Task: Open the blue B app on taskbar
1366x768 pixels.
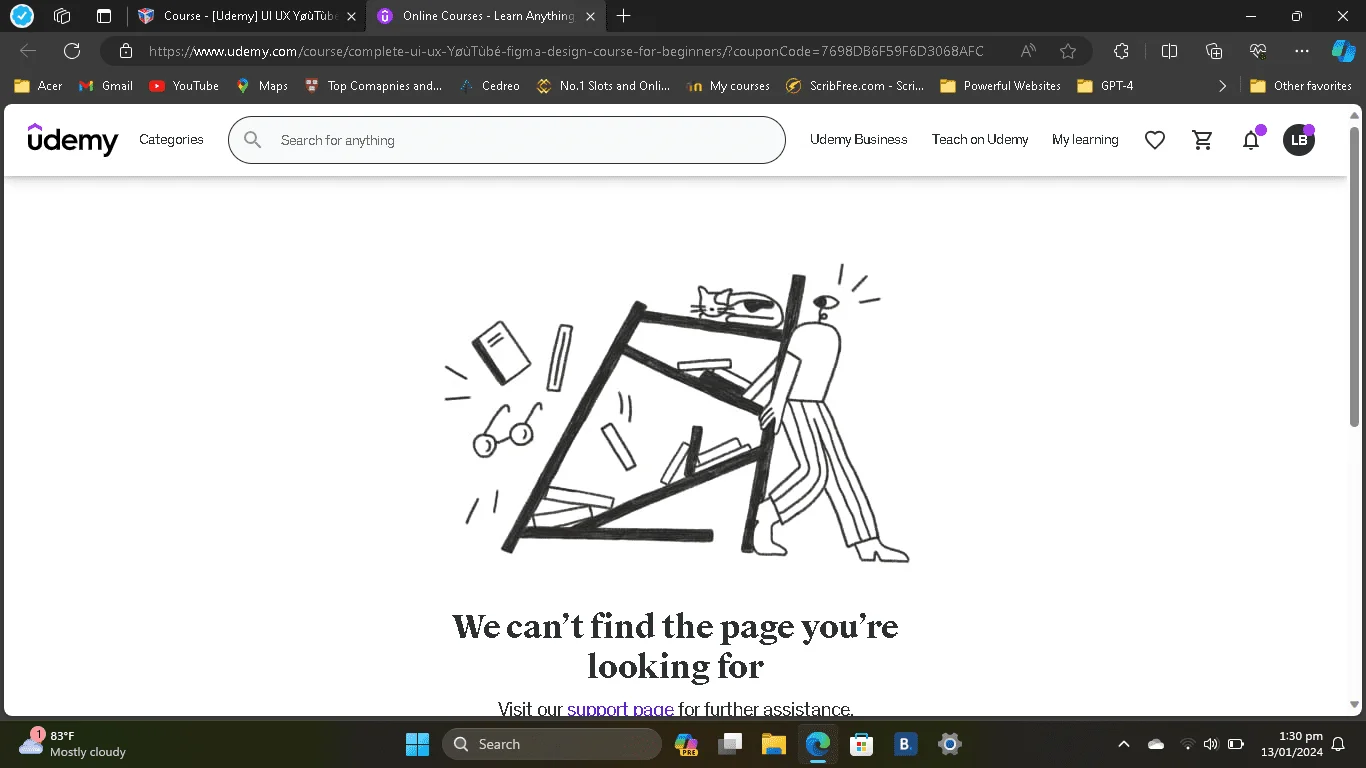Action: coord(905,744)
